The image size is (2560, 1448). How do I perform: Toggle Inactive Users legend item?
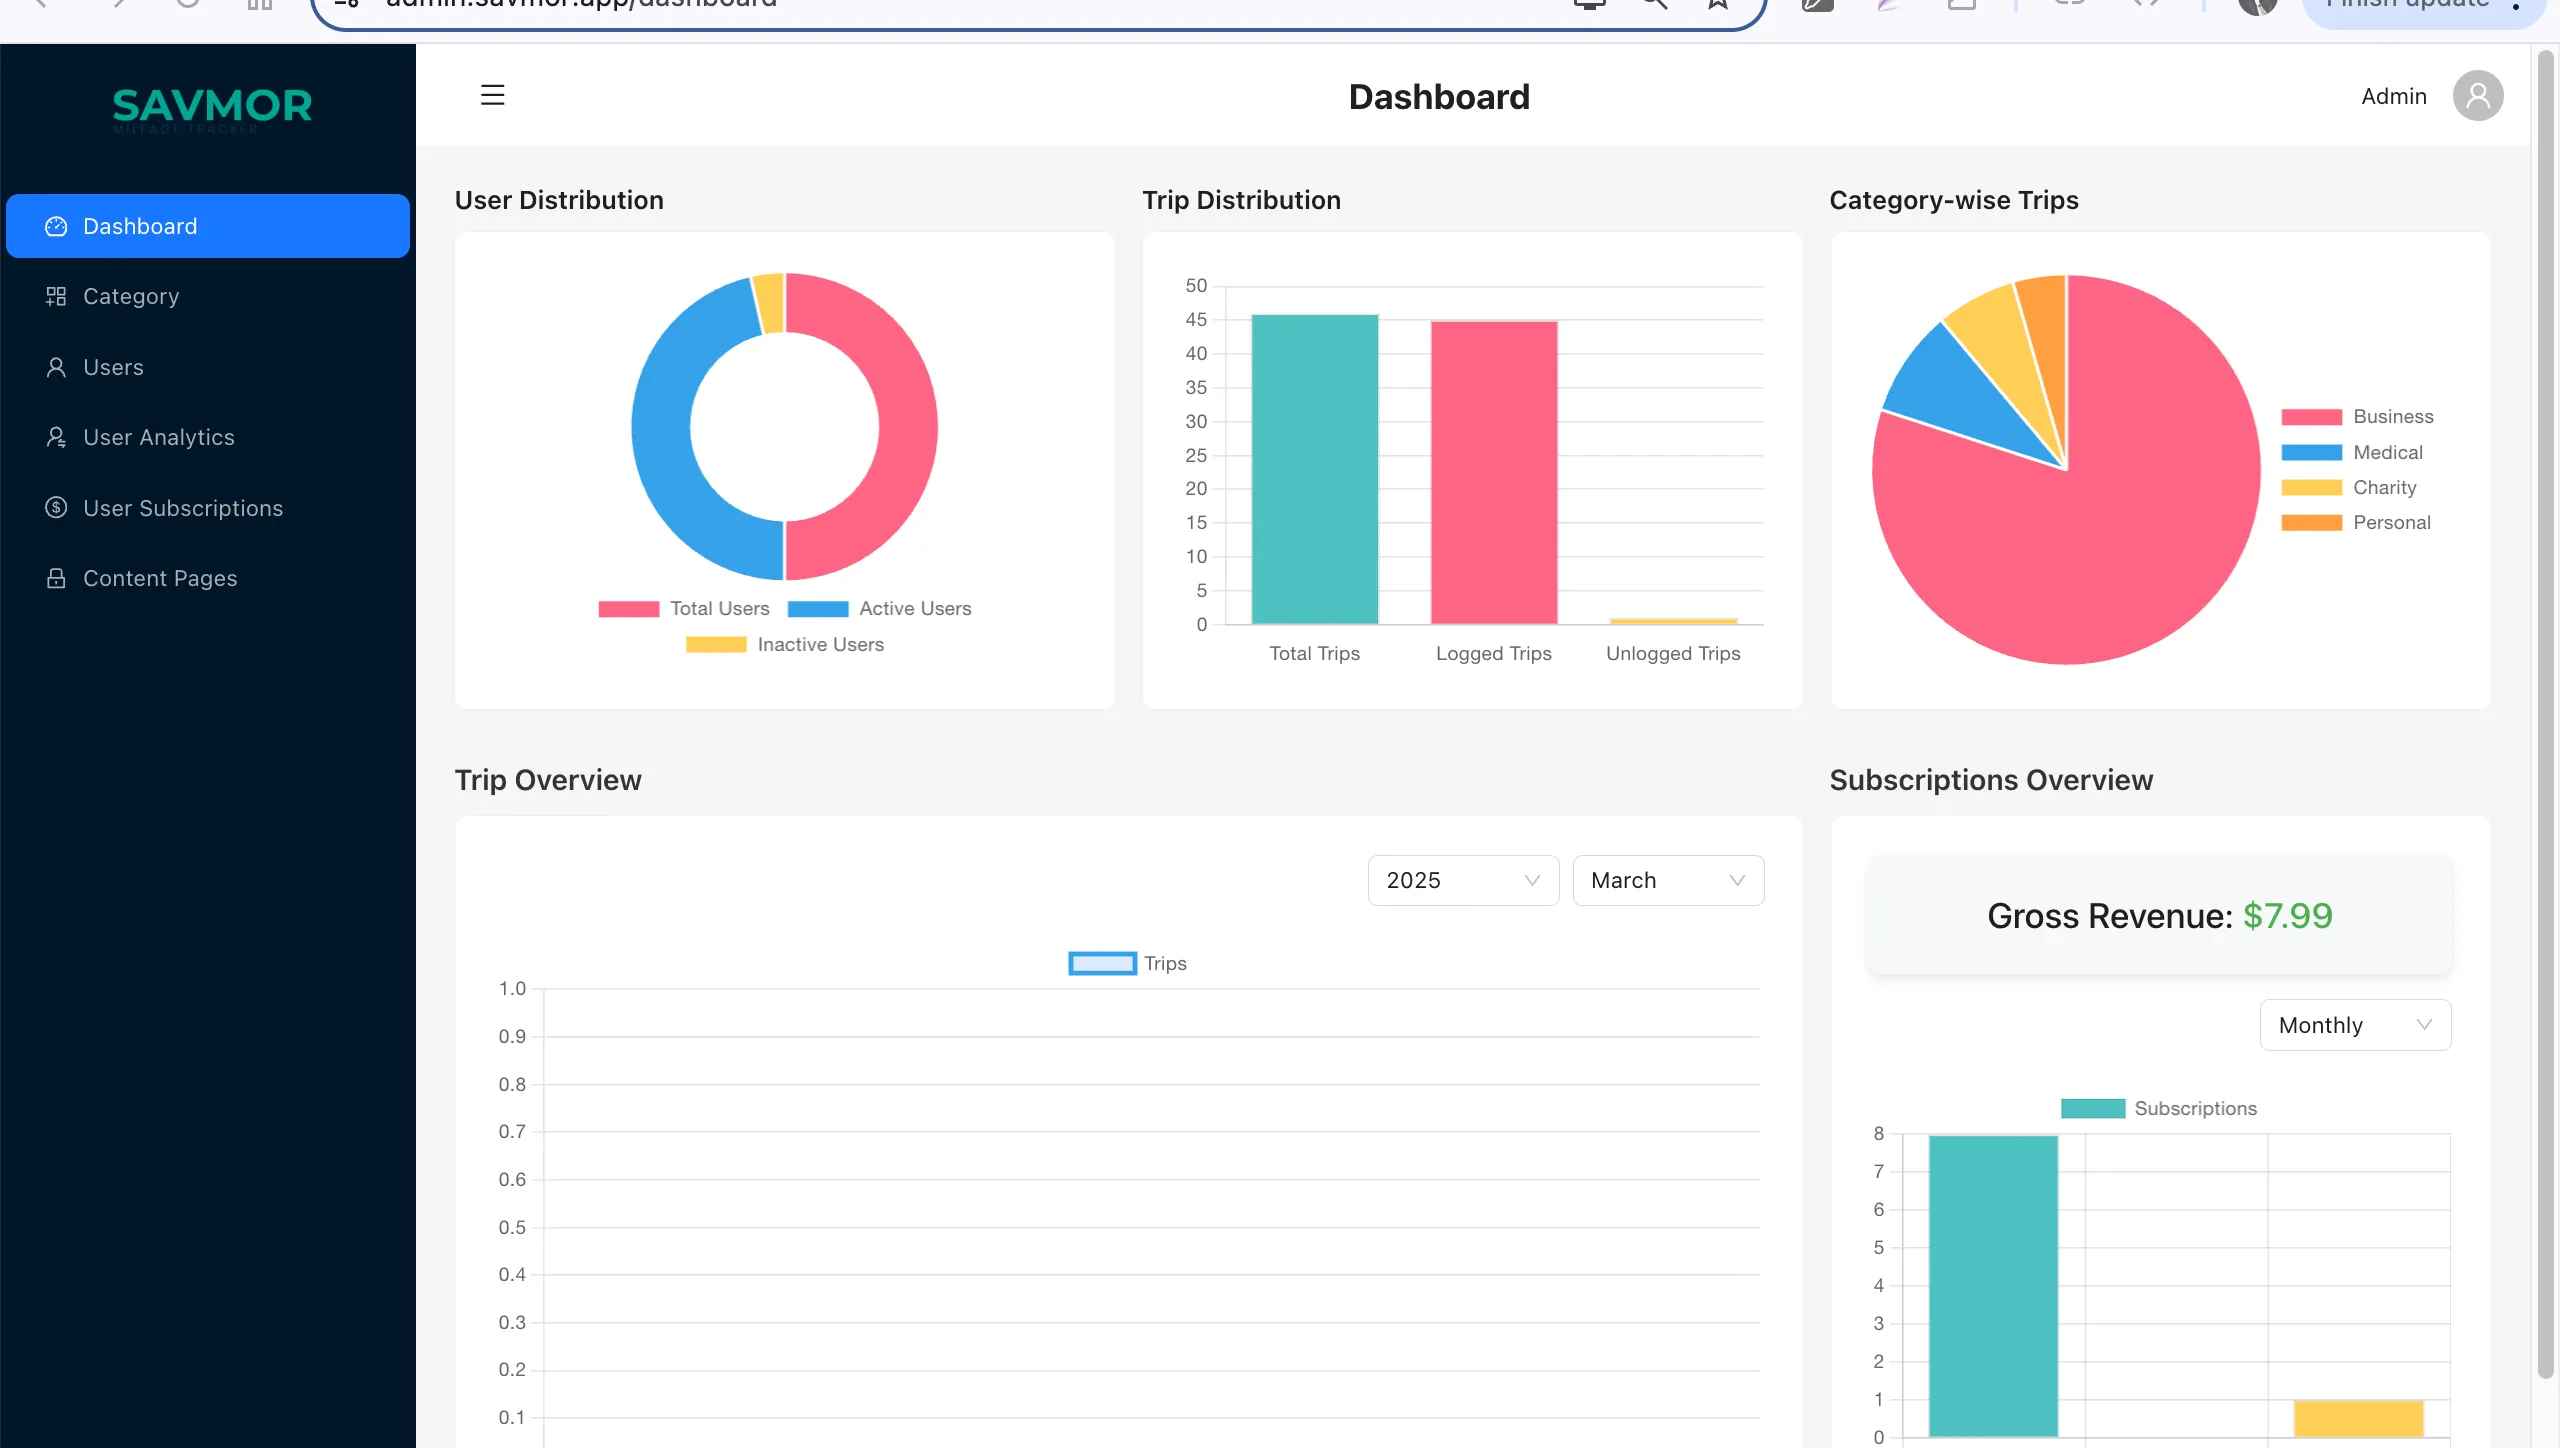(x=785, y=645)
